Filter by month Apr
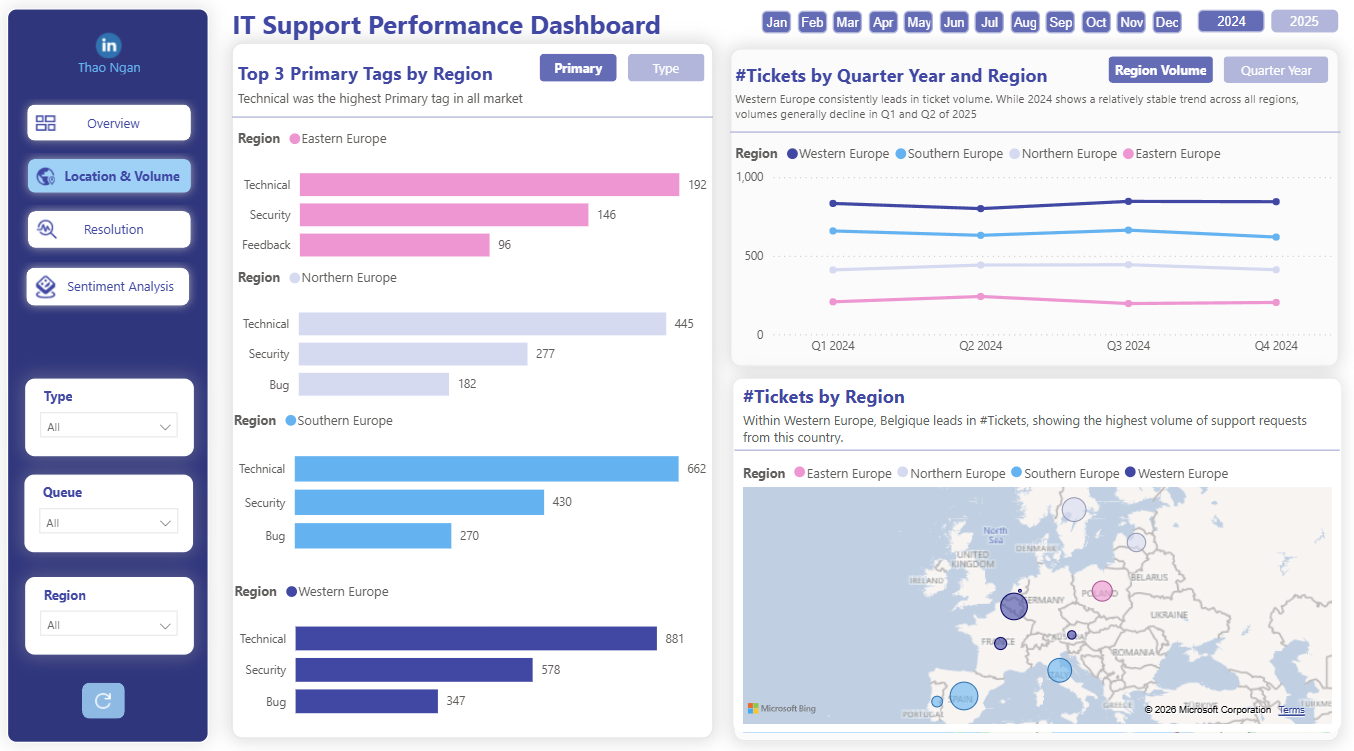Screen dimensions: 1354x751 click(883, 22)
